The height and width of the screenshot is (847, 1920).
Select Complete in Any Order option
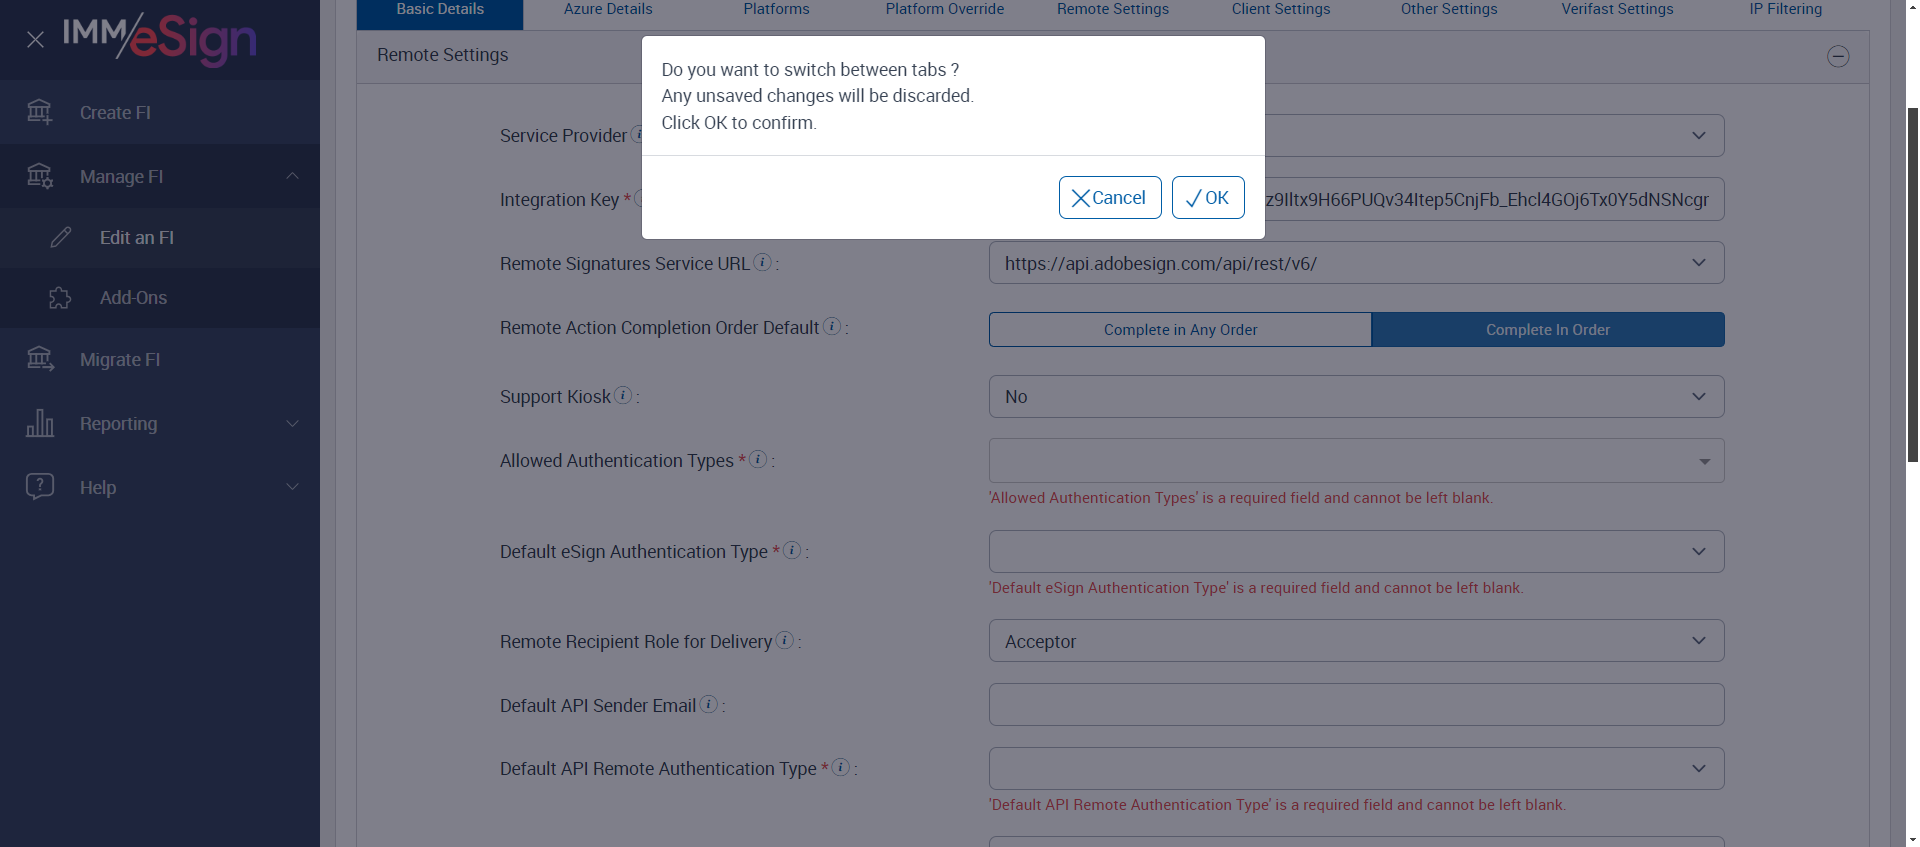click(1180, 330)
